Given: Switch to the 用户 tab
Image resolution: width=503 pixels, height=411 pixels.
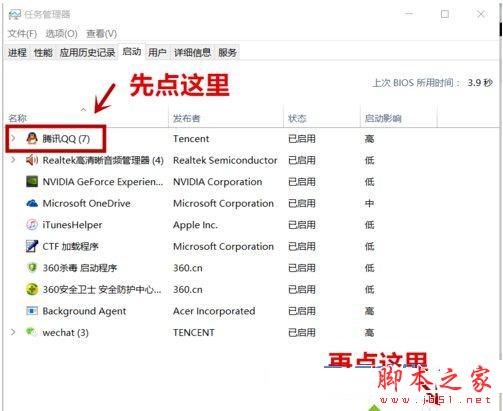Looking at the screenshot, I should click(x=157, y=52).
